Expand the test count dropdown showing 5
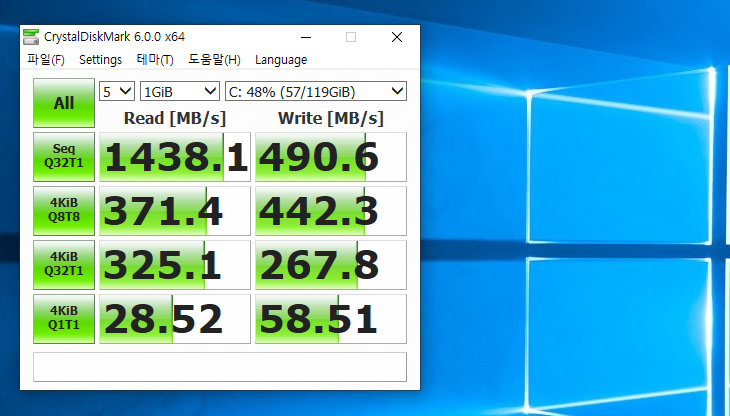 (x=117, y=91)
